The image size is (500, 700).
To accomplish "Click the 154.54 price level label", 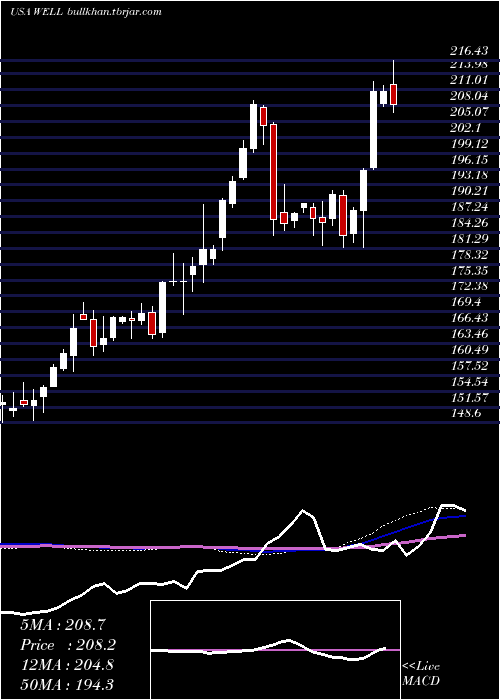I will pos(468,382).
